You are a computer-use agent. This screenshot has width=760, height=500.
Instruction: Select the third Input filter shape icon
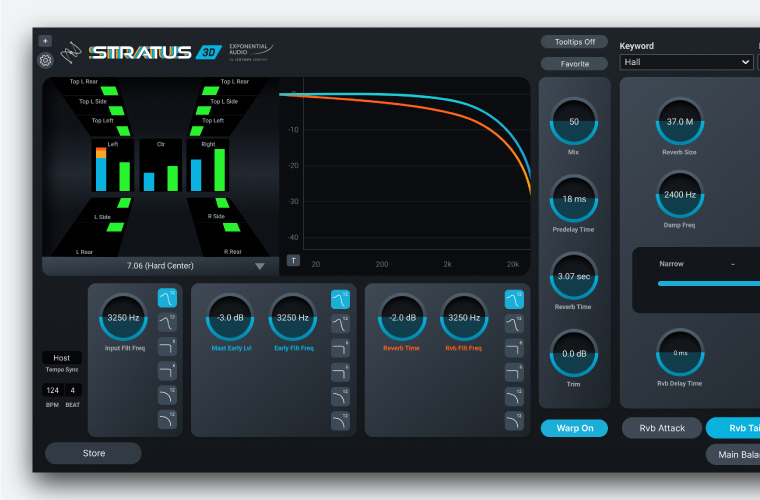click(x=167, y=347)
